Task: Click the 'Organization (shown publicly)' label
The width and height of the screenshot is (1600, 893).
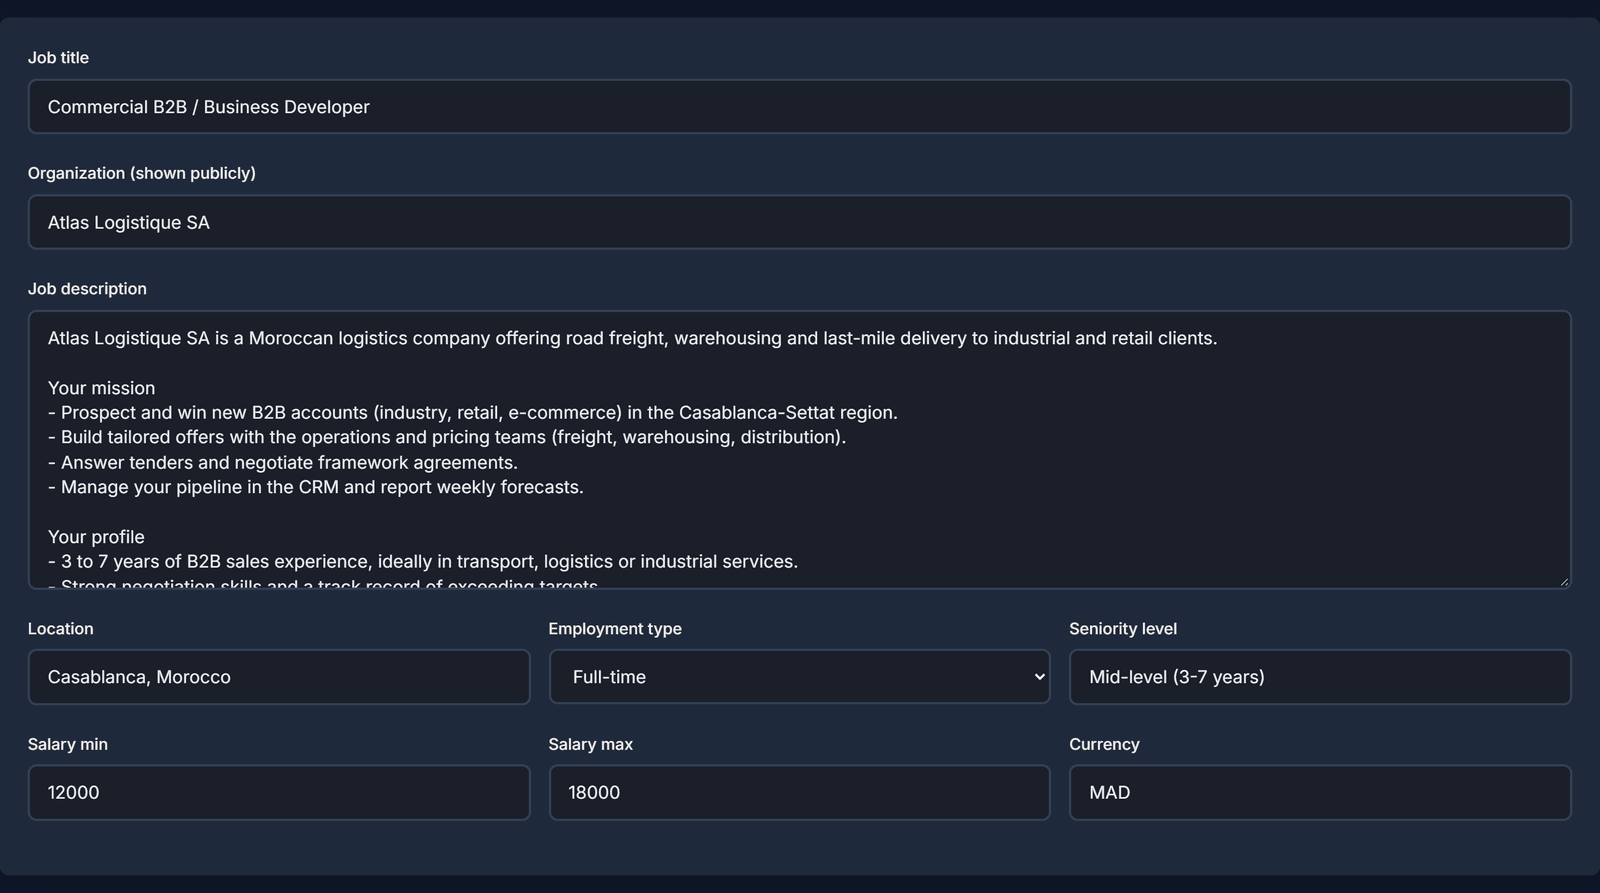Action: (142, 173)
